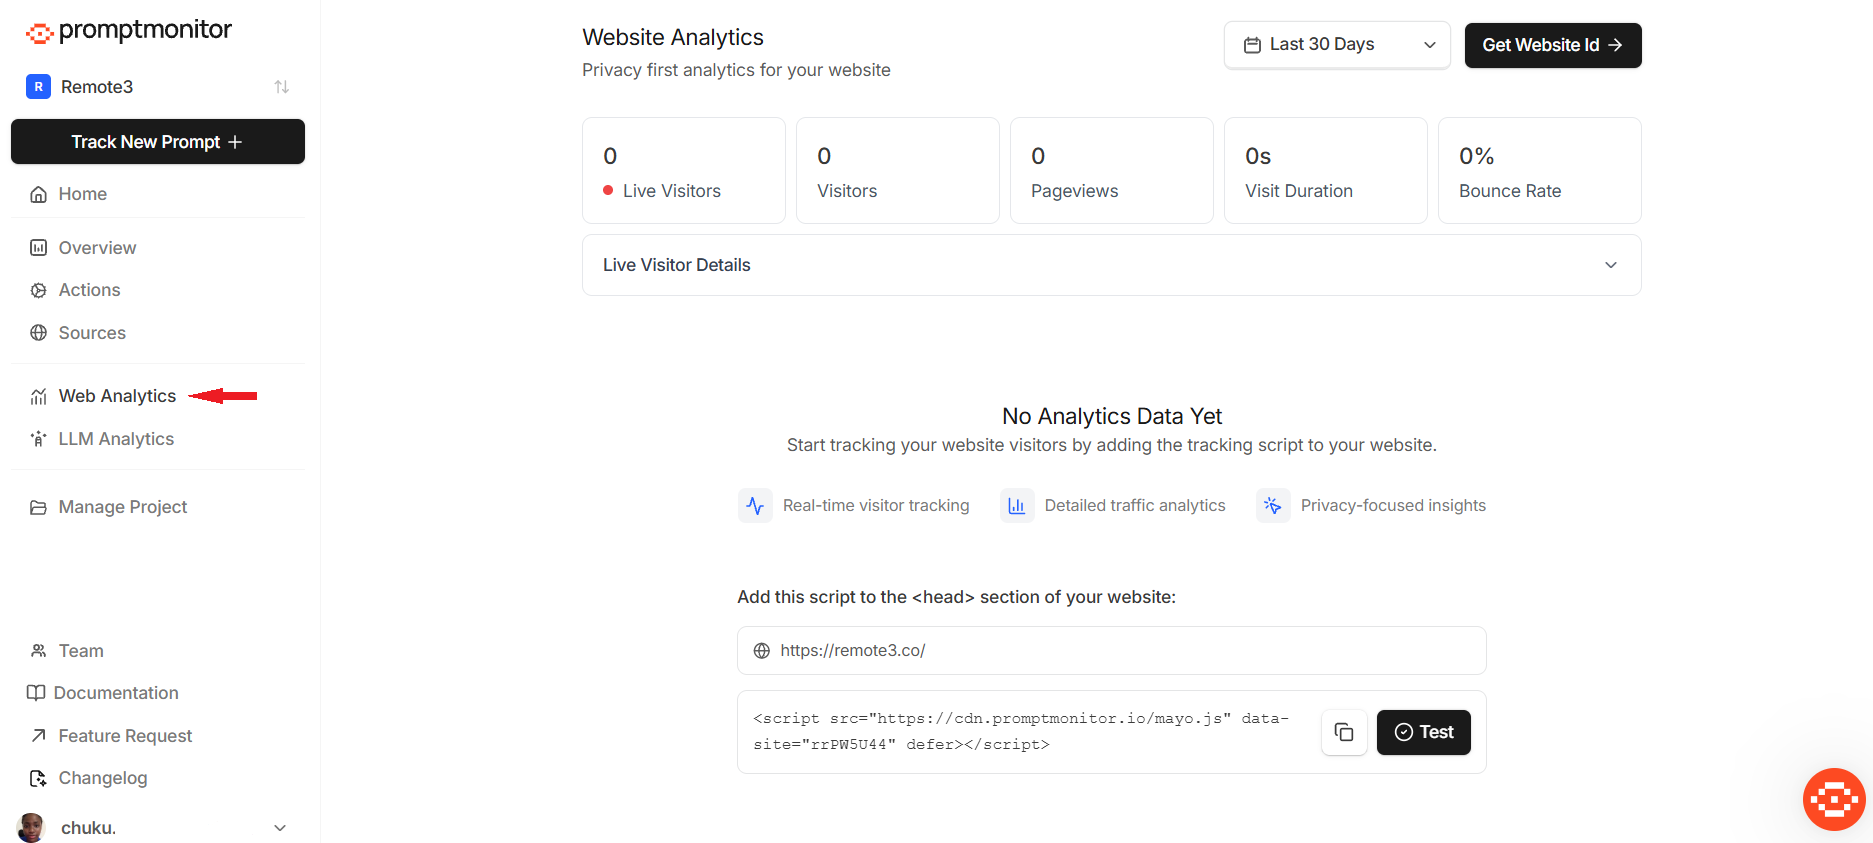Select Web Analytics in the sidebar

pyautogui.click(x=117, y=396)
